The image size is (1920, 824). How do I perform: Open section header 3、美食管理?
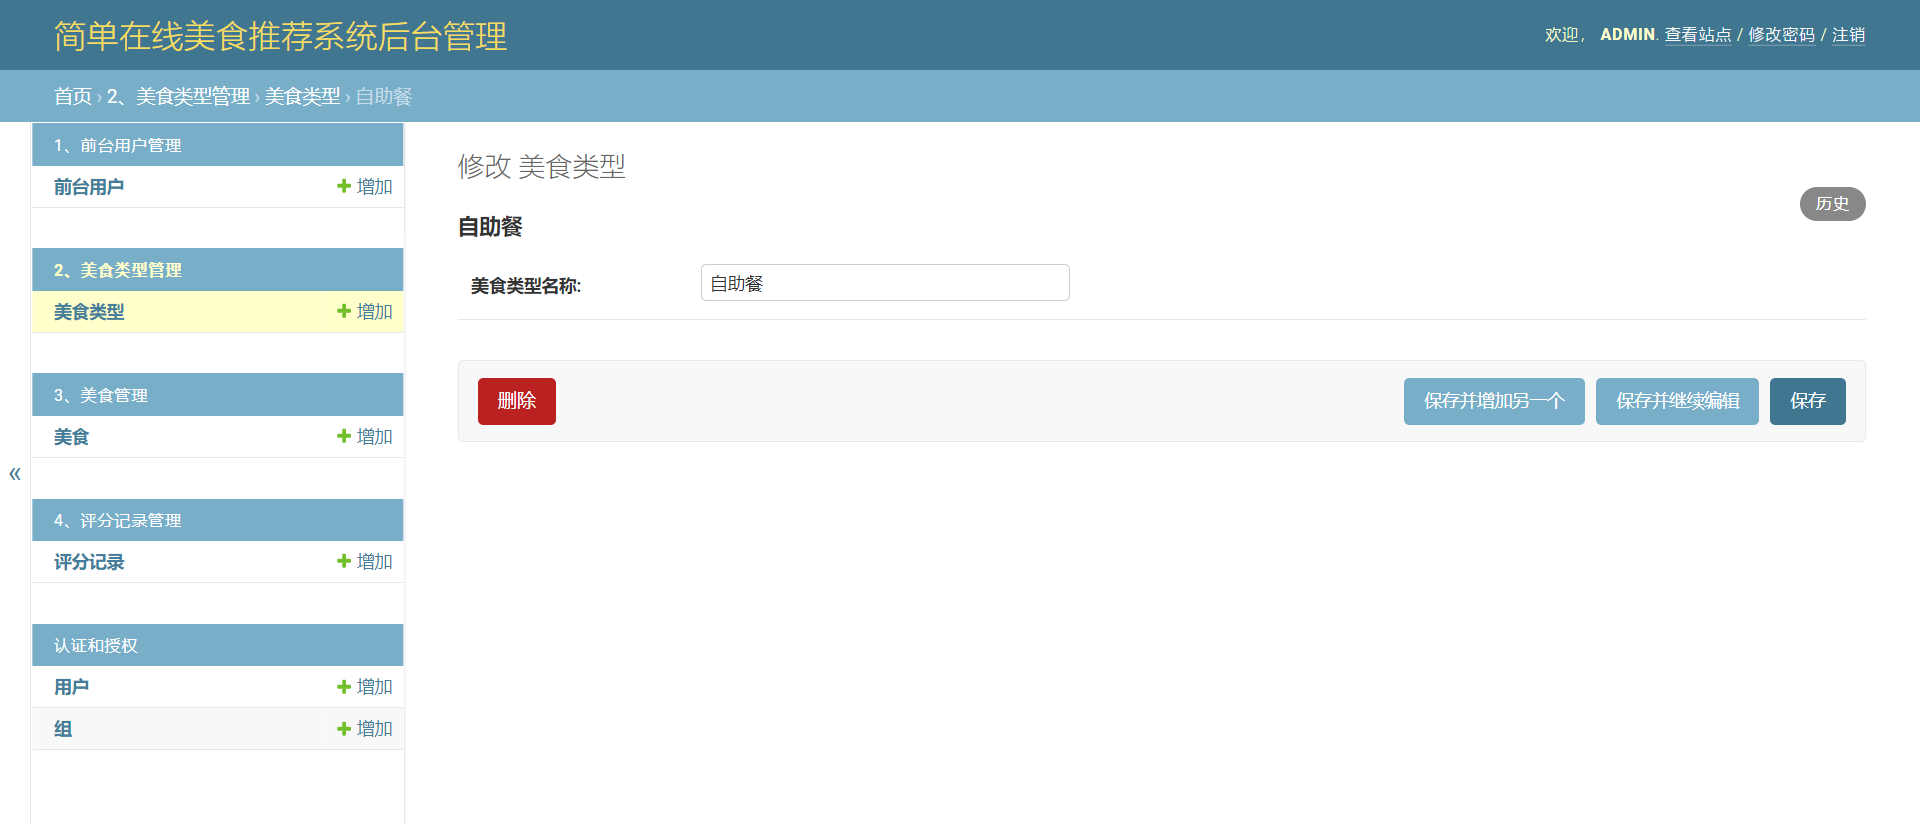pyautogui.click(x=100, y=396)
